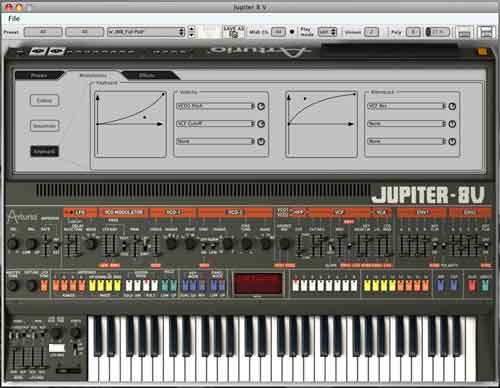Adjust the ENV-1 attack slider
The height and width of the screenshot is (388, 500).
tap(402, 245)
